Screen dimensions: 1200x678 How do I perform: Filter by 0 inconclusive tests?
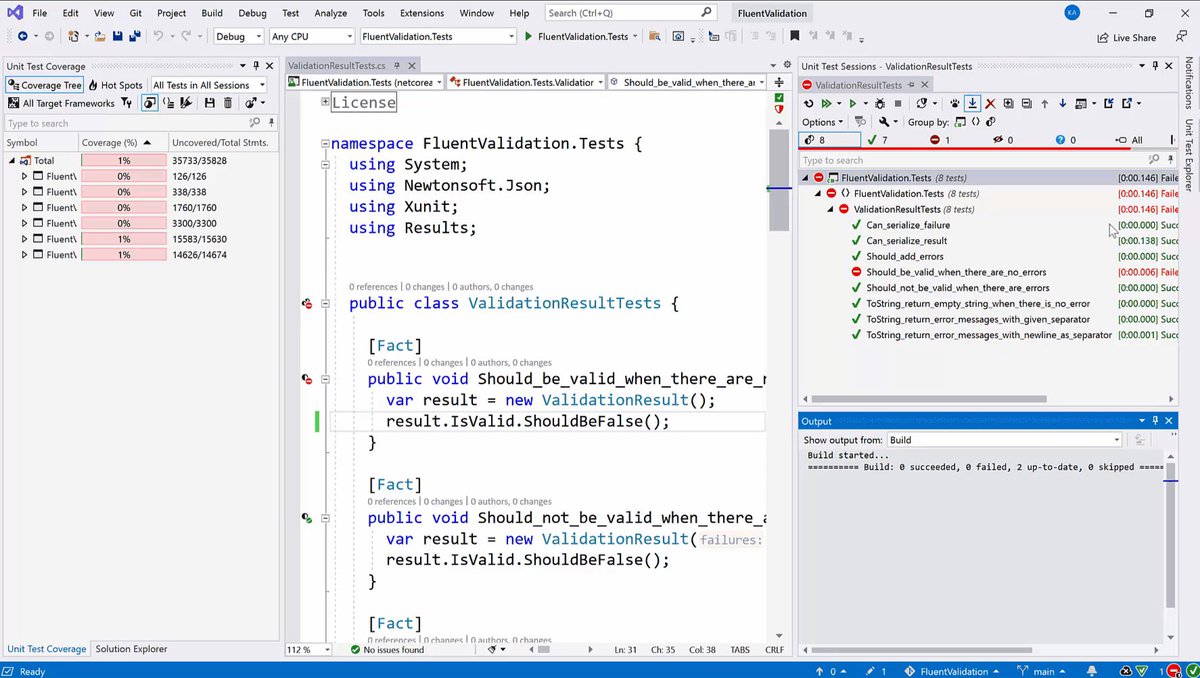(1066, 140)
